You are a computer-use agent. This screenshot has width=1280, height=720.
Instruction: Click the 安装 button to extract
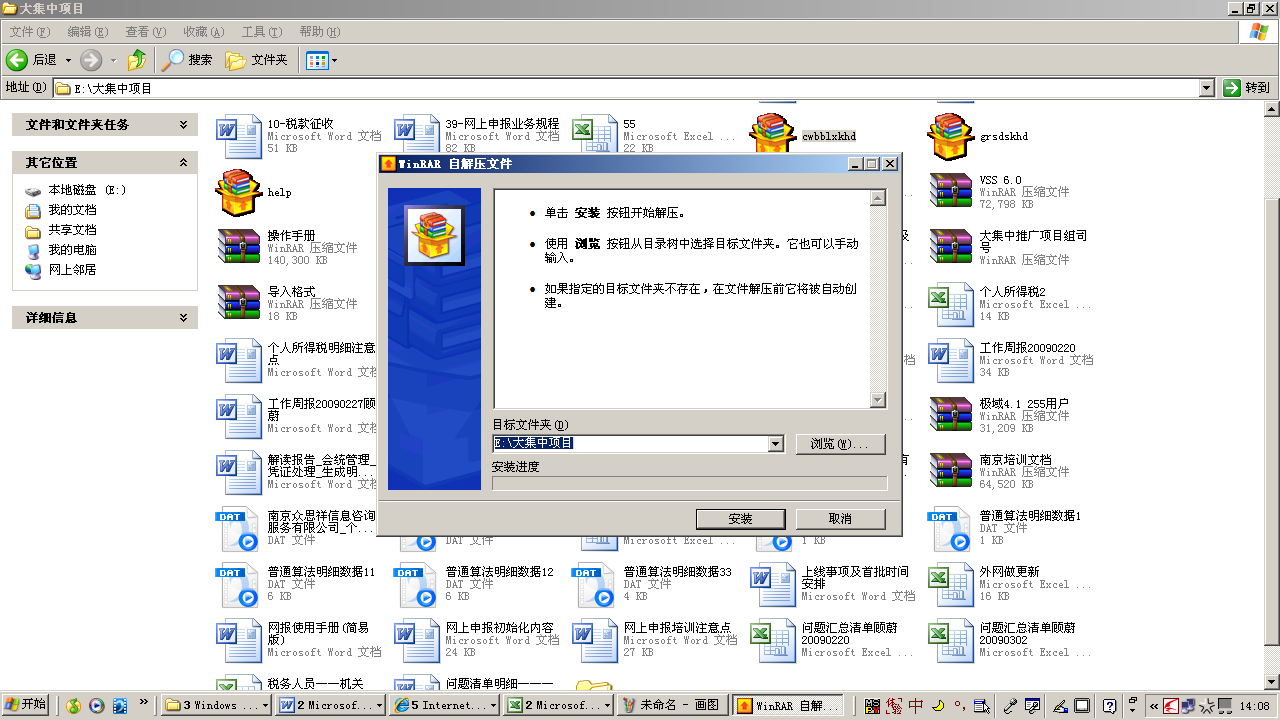click(740, 519)
